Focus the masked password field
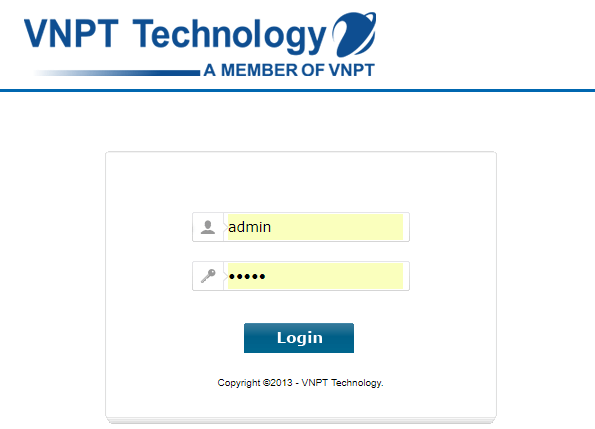This screenshot has height=429, width=595. 315,276
